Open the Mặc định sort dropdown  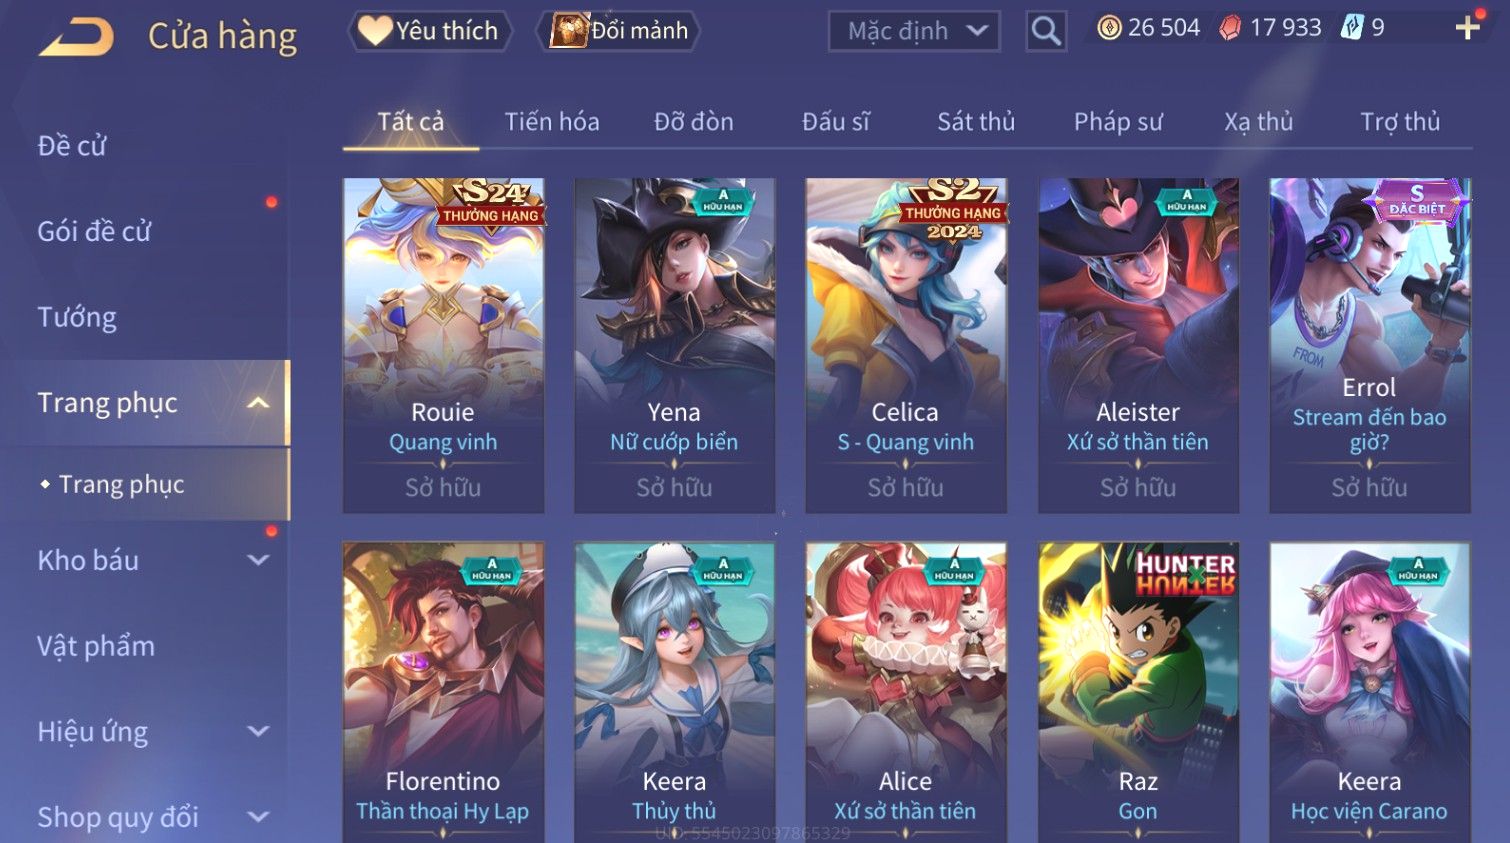pyautogui.click(x=914, y=31)
